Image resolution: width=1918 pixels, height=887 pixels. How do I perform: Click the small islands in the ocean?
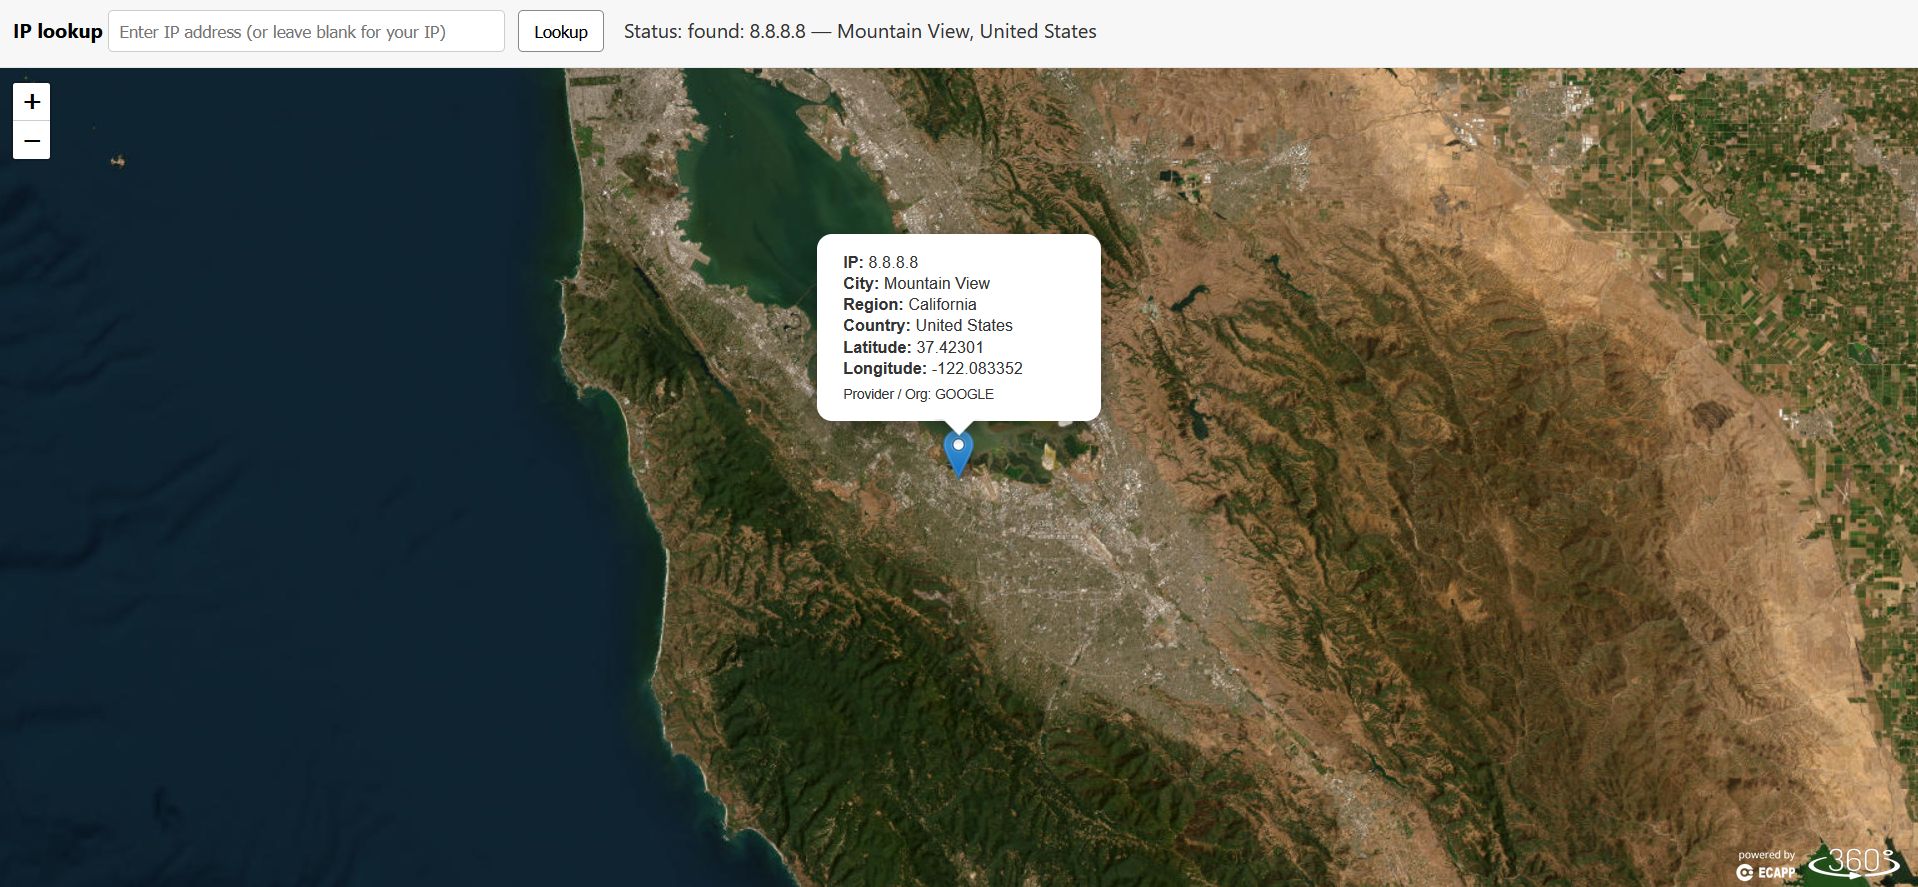click(118, 161)
